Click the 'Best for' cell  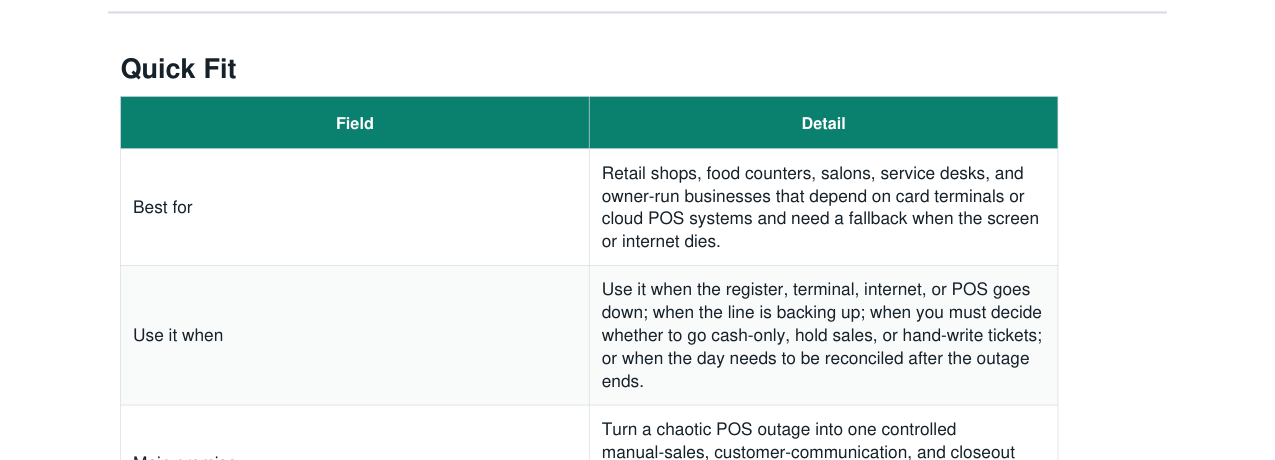pyautogui.click(x=355, y=207)
